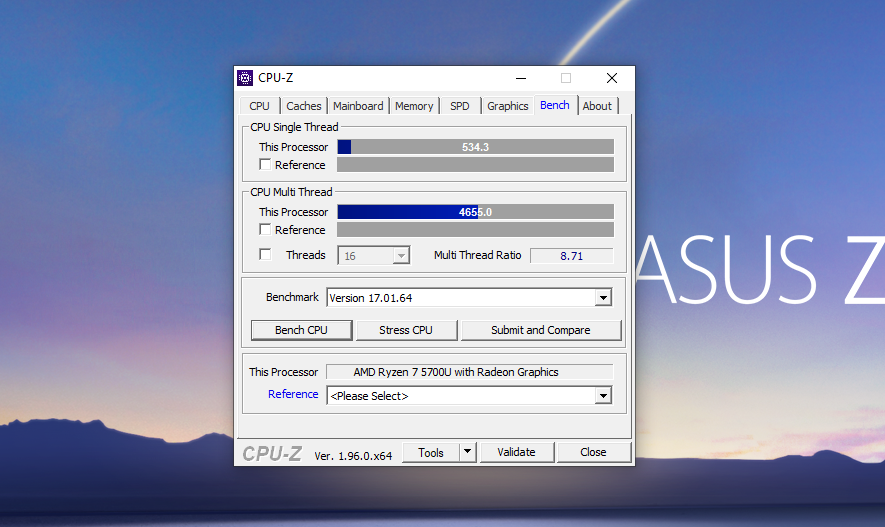
Task: Open the SPD tab
Action: point(460,106)
